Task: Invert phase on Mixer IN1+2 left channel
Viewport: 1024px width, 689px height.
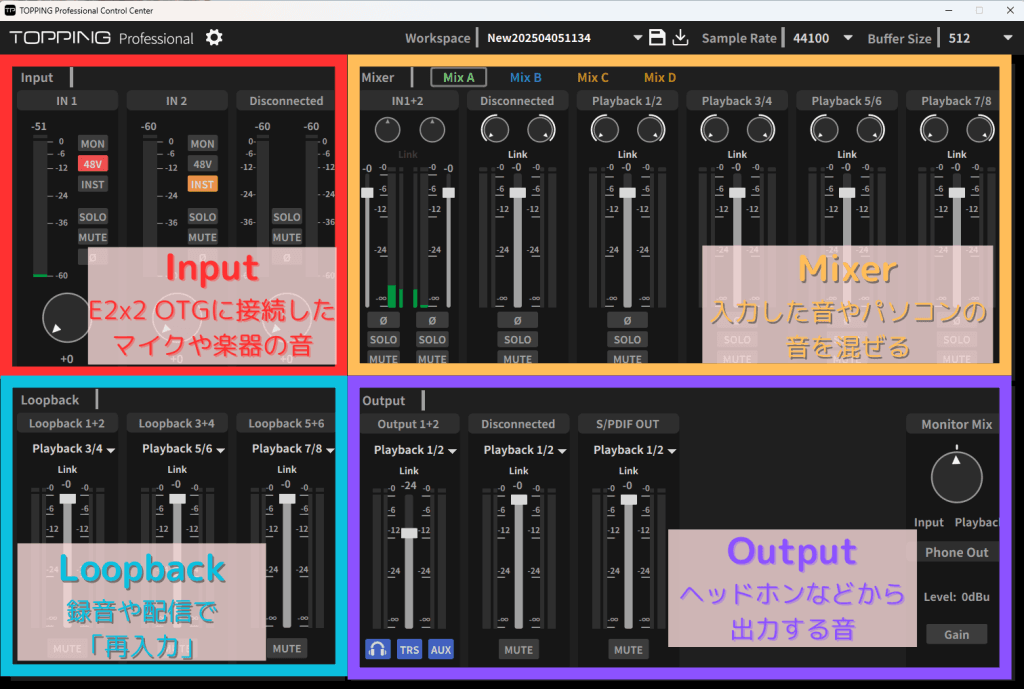Action: tap(383, 320)
